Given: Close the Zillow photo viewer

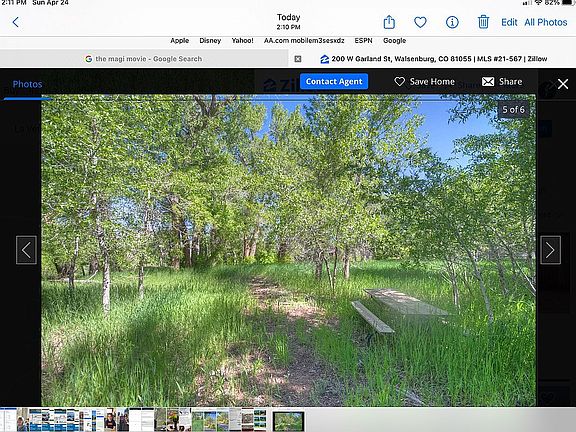Looking at the screenshot, I should tap(563, 84).
